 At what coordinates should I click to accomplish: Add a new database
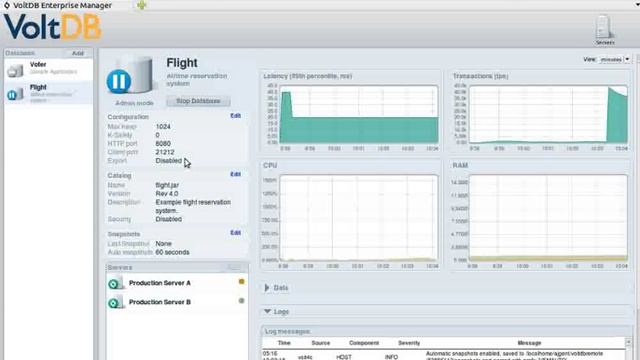[x=78, y=53]
